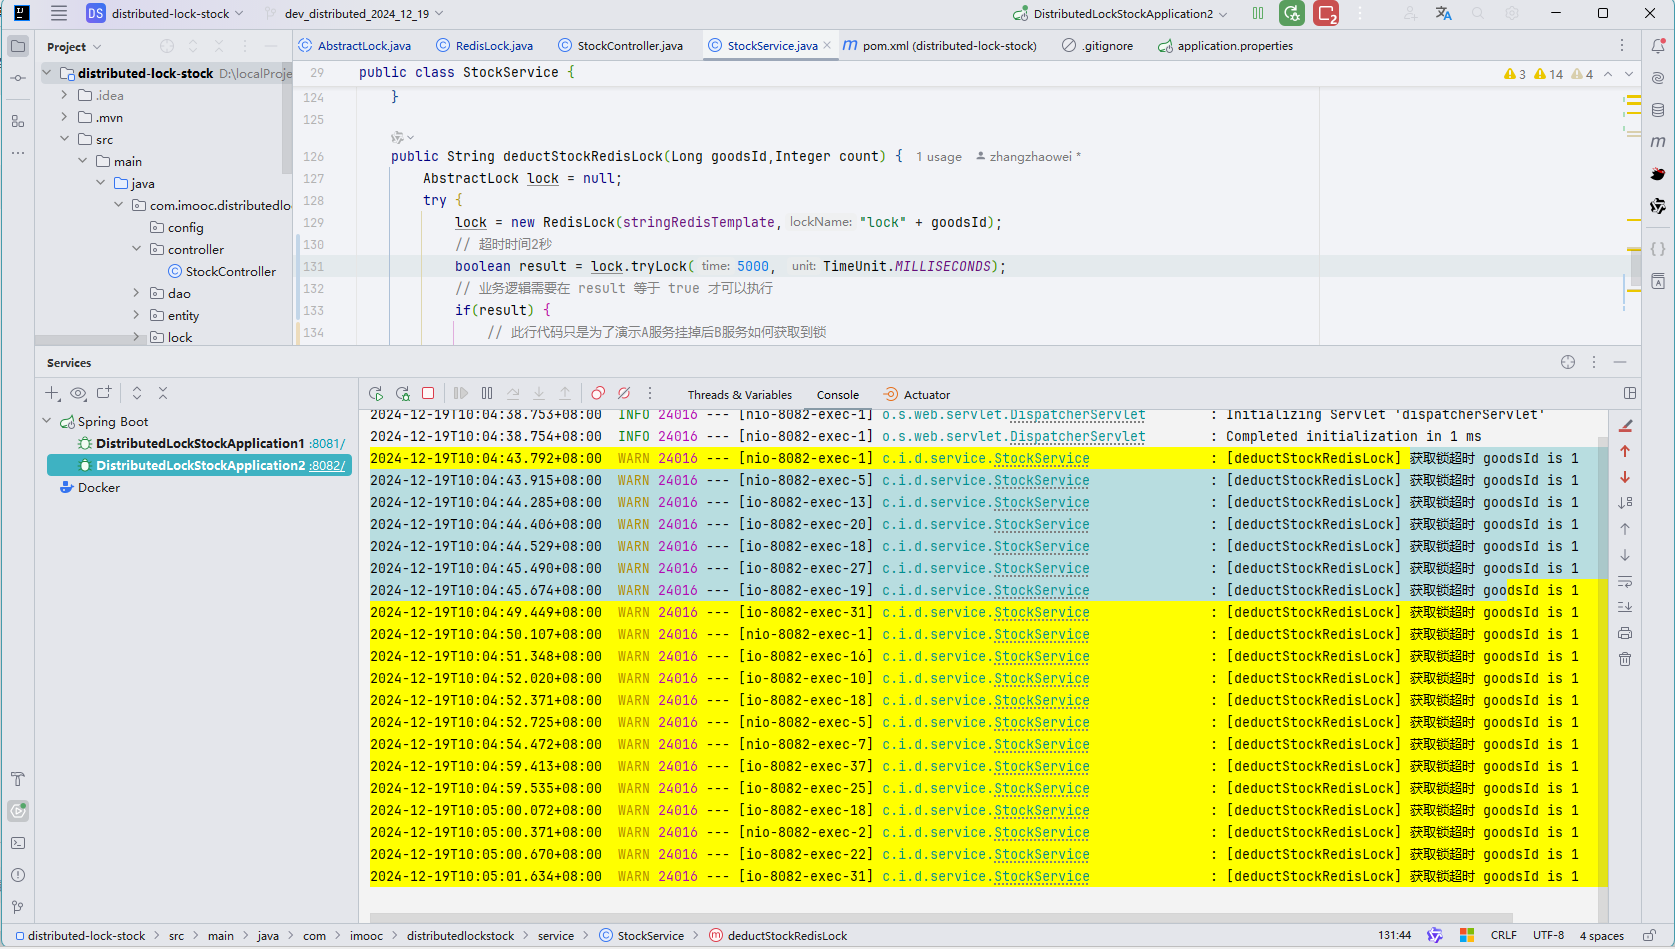Pause program in Services debug toolbar

[x=487, y=394]
